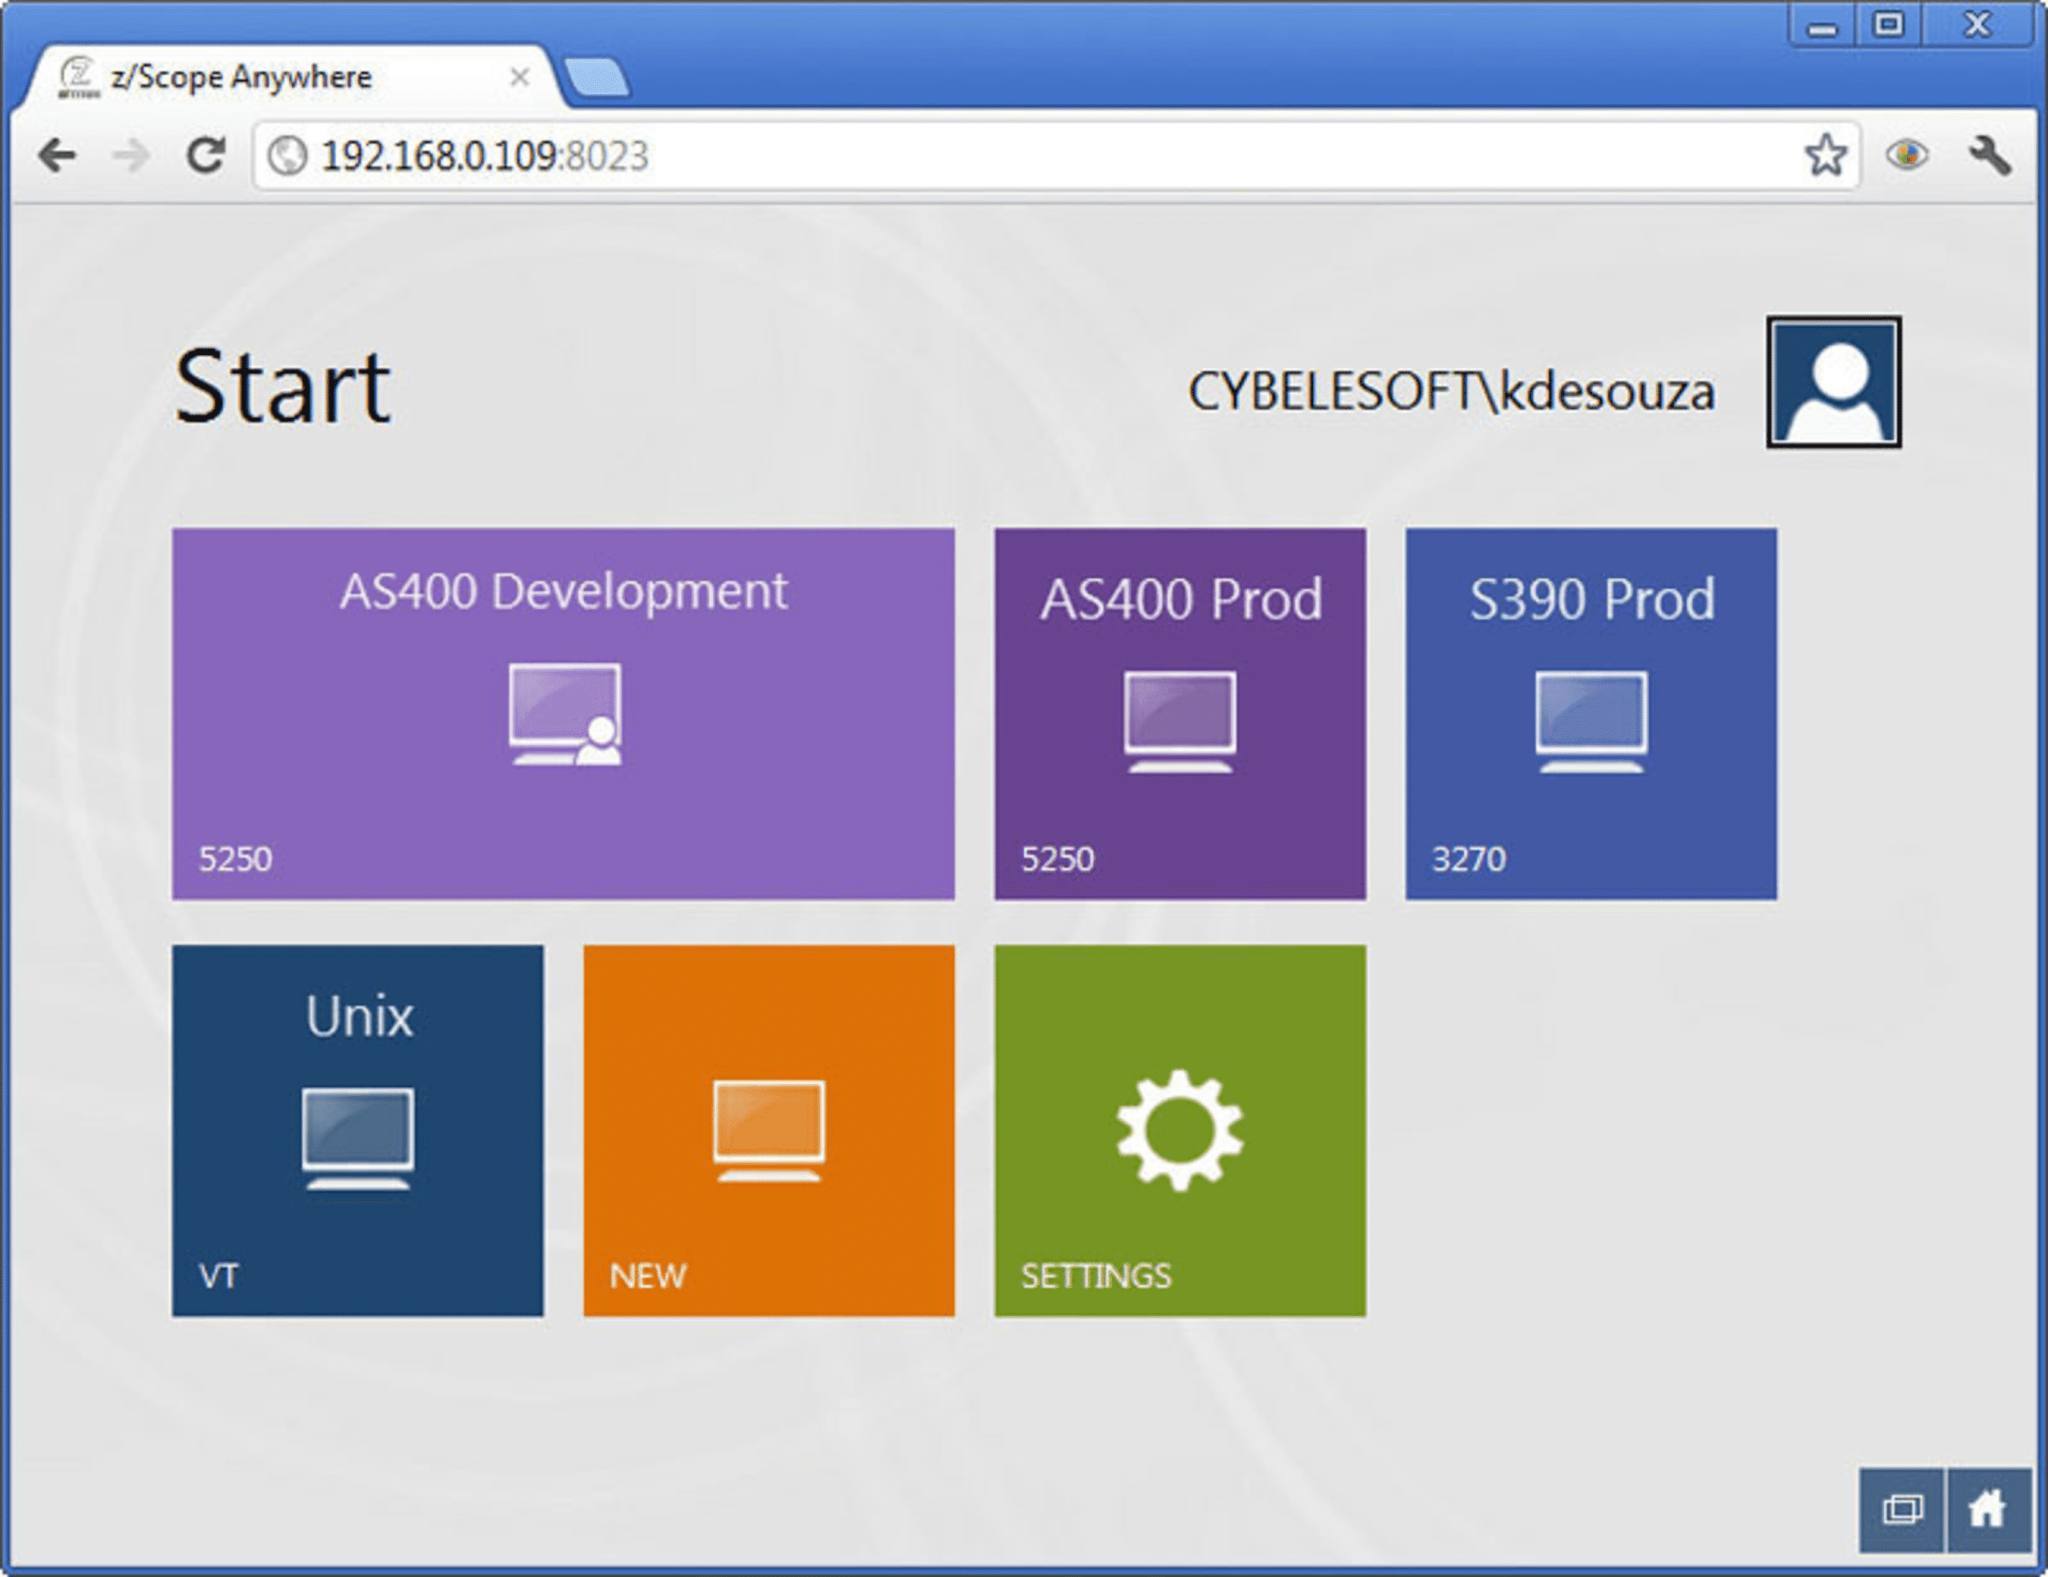Viewport: 2048px width, 1577px height.
Task: Open the AS400 Prod 5250 session
Action: point(1180,712)
